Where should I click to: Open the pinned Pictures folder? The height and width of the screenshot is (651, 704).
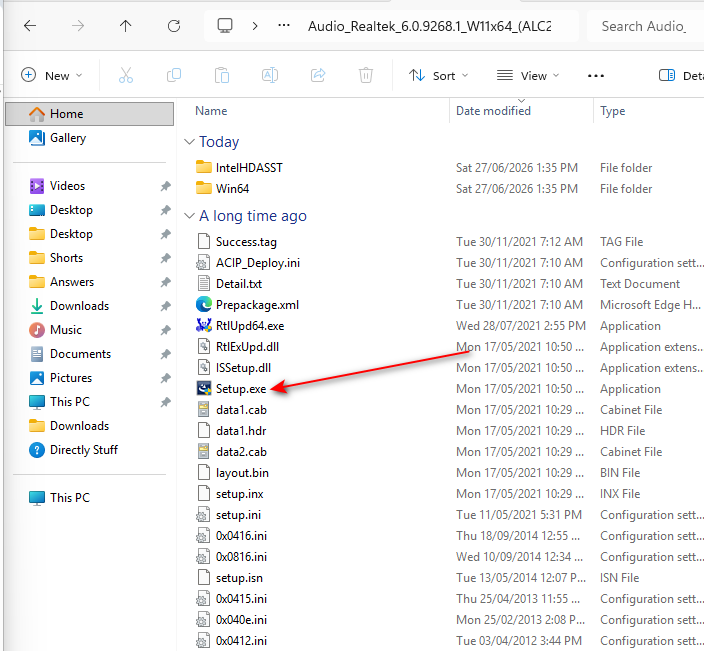71,378
